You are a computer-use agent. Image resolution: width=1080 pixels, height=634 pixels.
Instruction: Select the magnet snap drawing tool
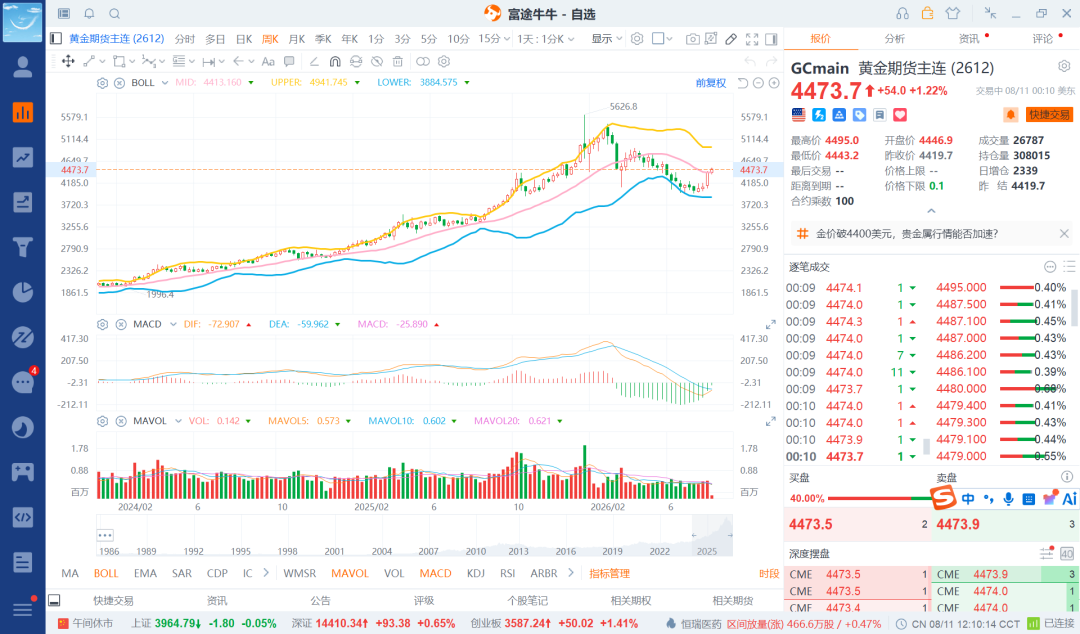point(335,61)
